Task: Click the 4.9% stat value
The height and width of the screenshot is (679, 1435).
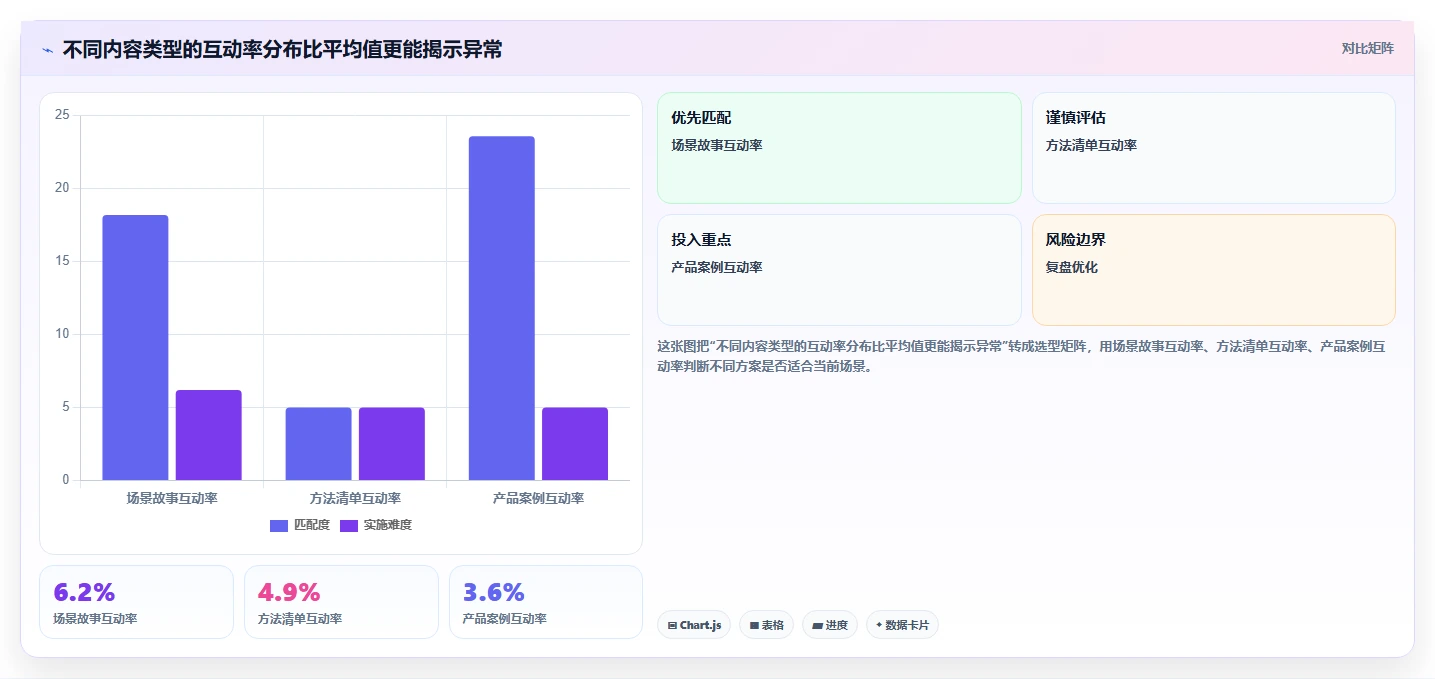Action: point(289,592)
